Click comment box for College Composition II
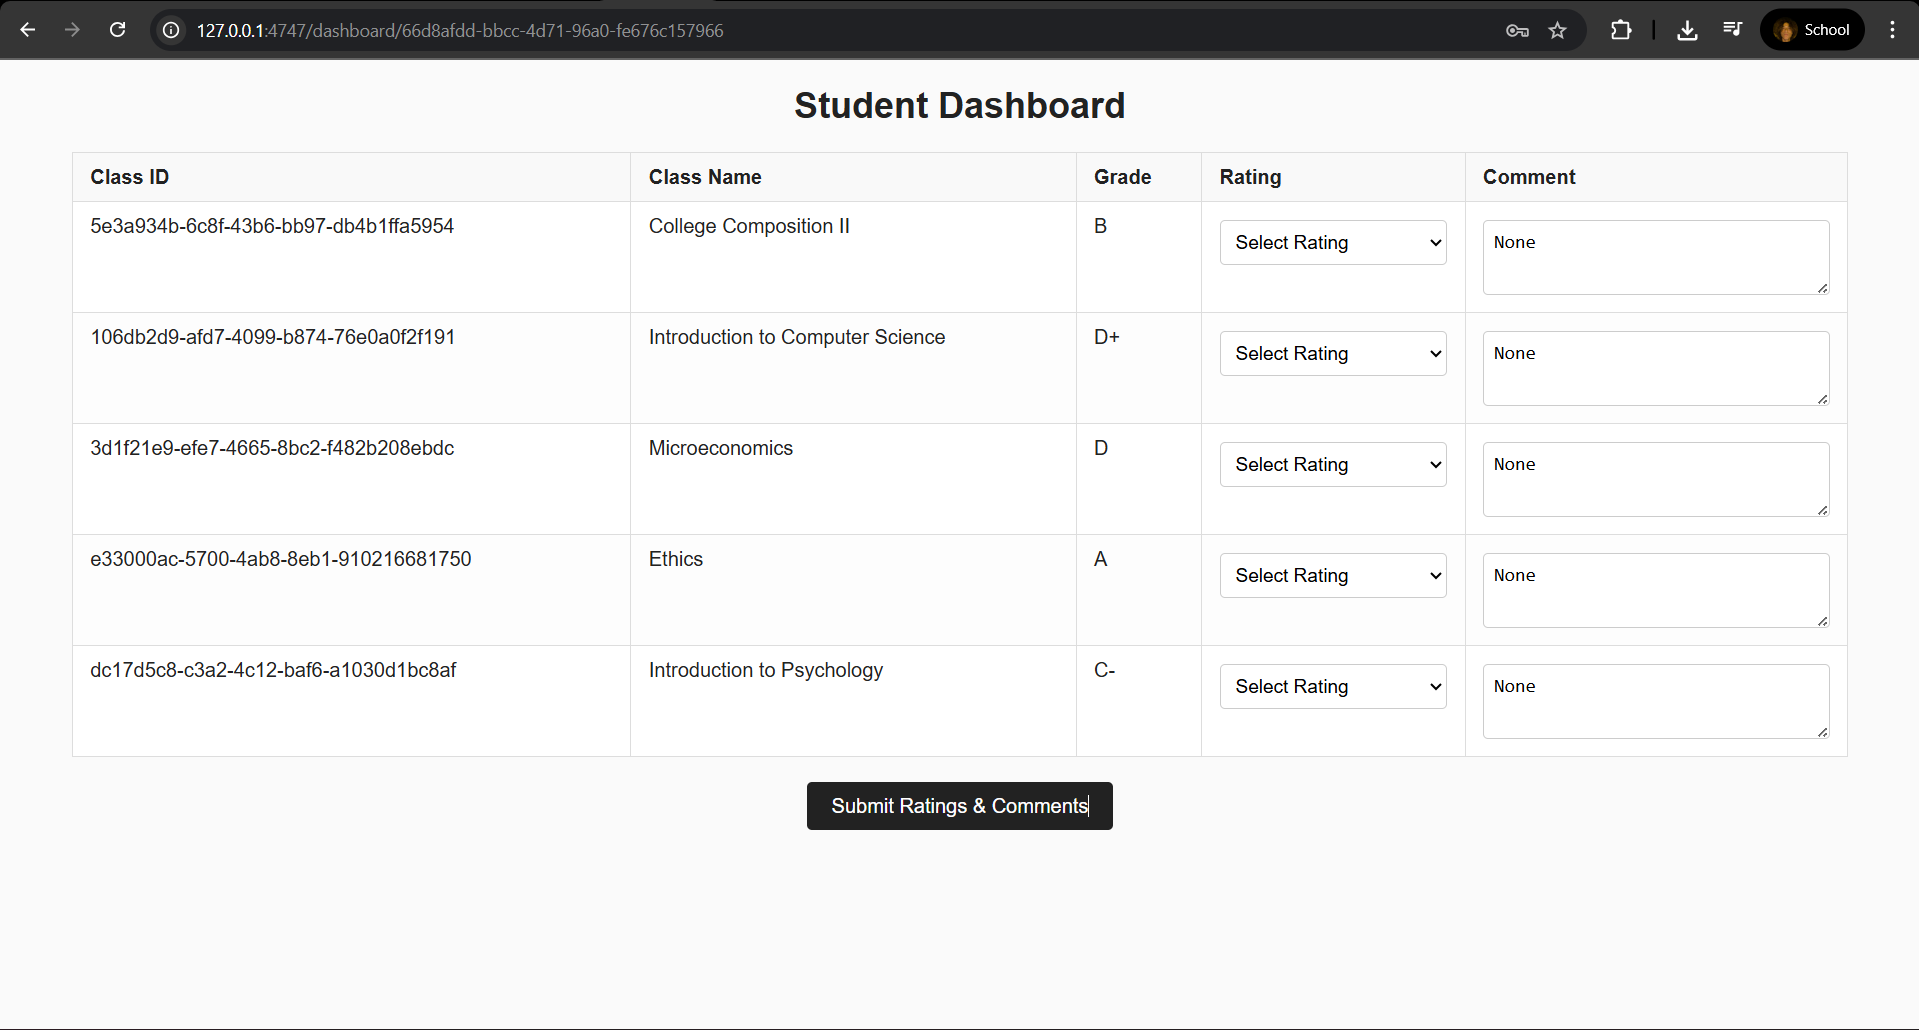 [x=1655, y=257]
